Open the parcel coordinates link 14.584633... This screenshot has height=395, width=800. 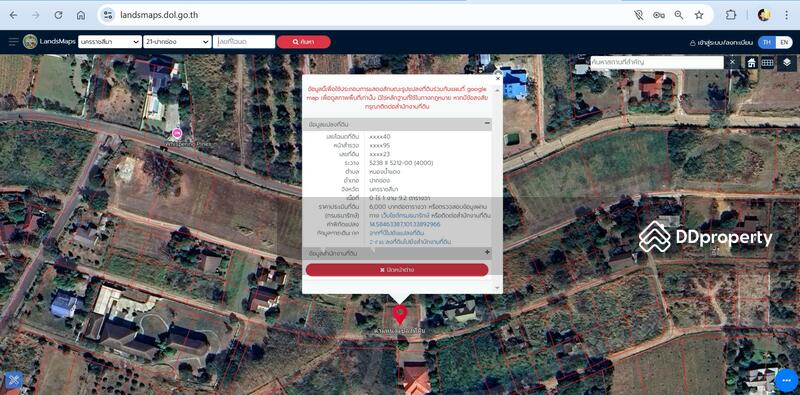[405, 224]
